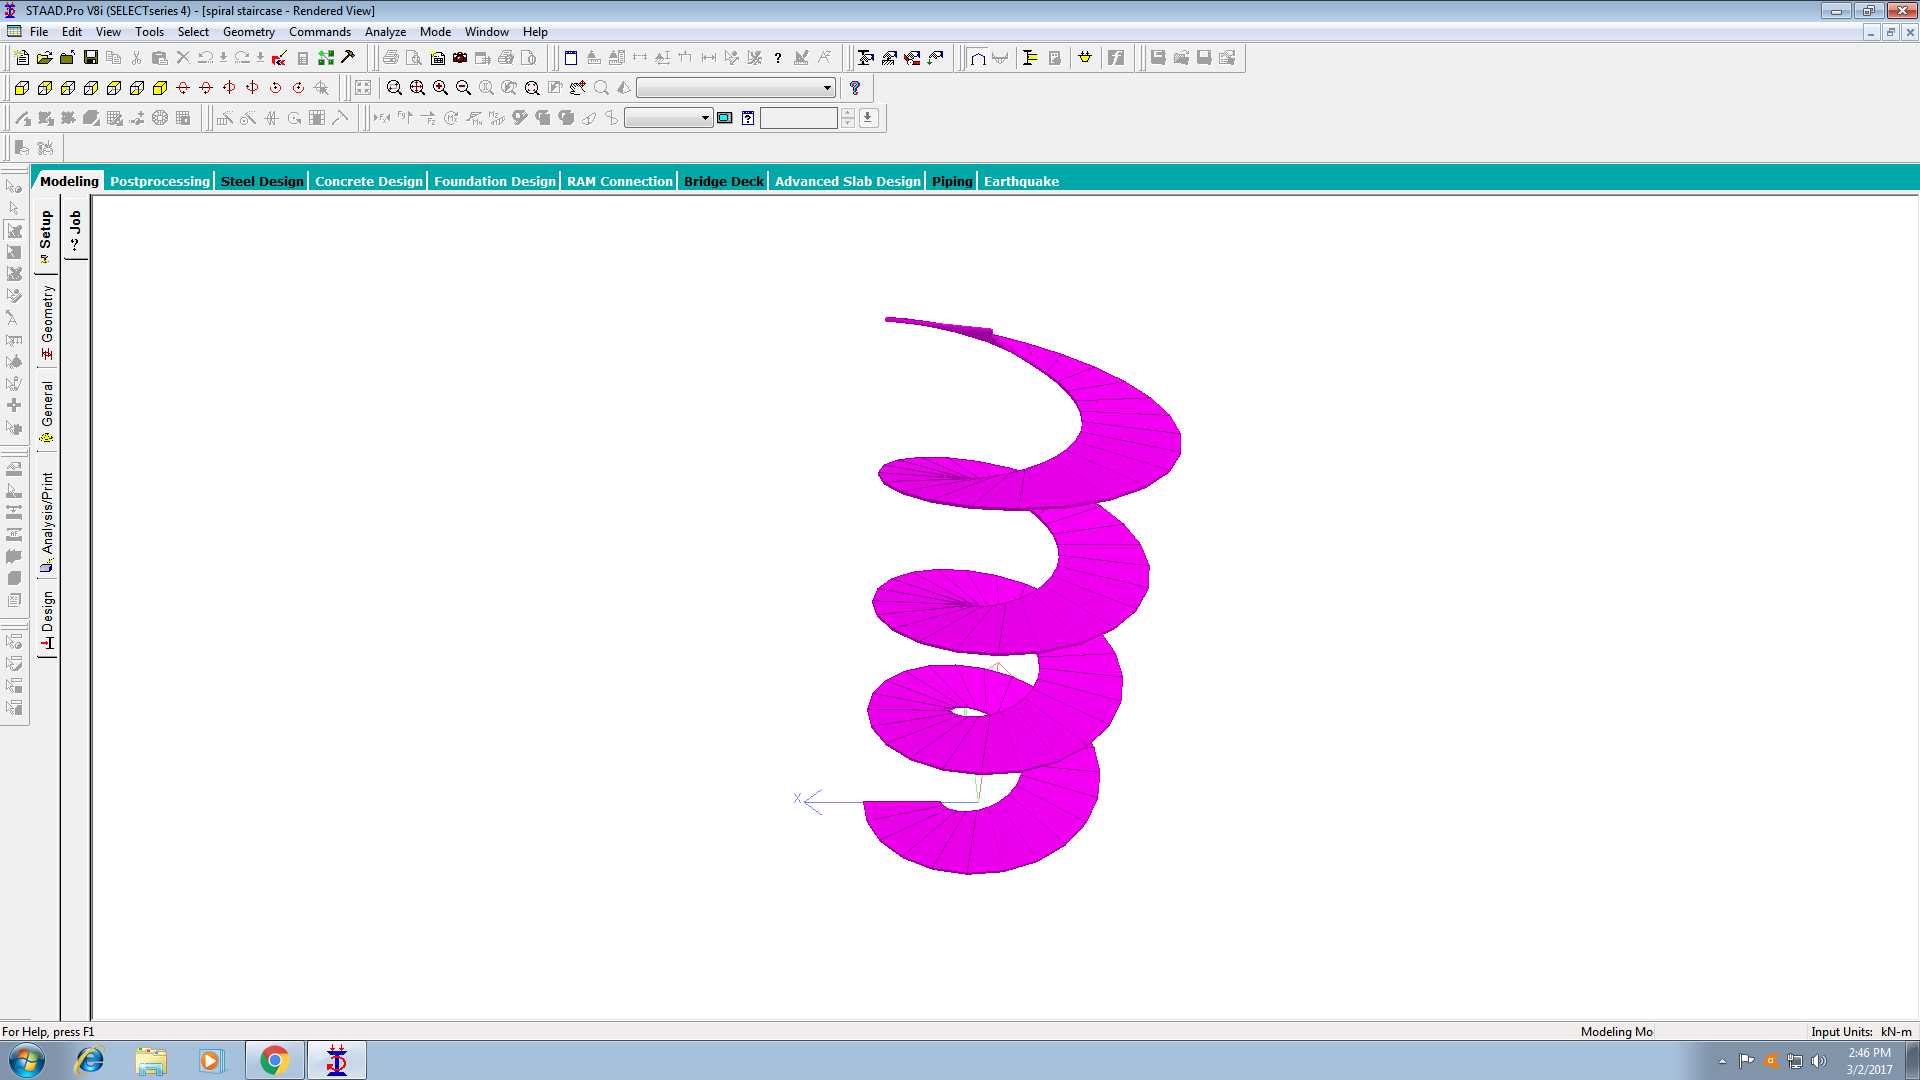Click the Zoom Extents crosshair magnifier
Screen dimensions: 1920x1080
point(417,88)
